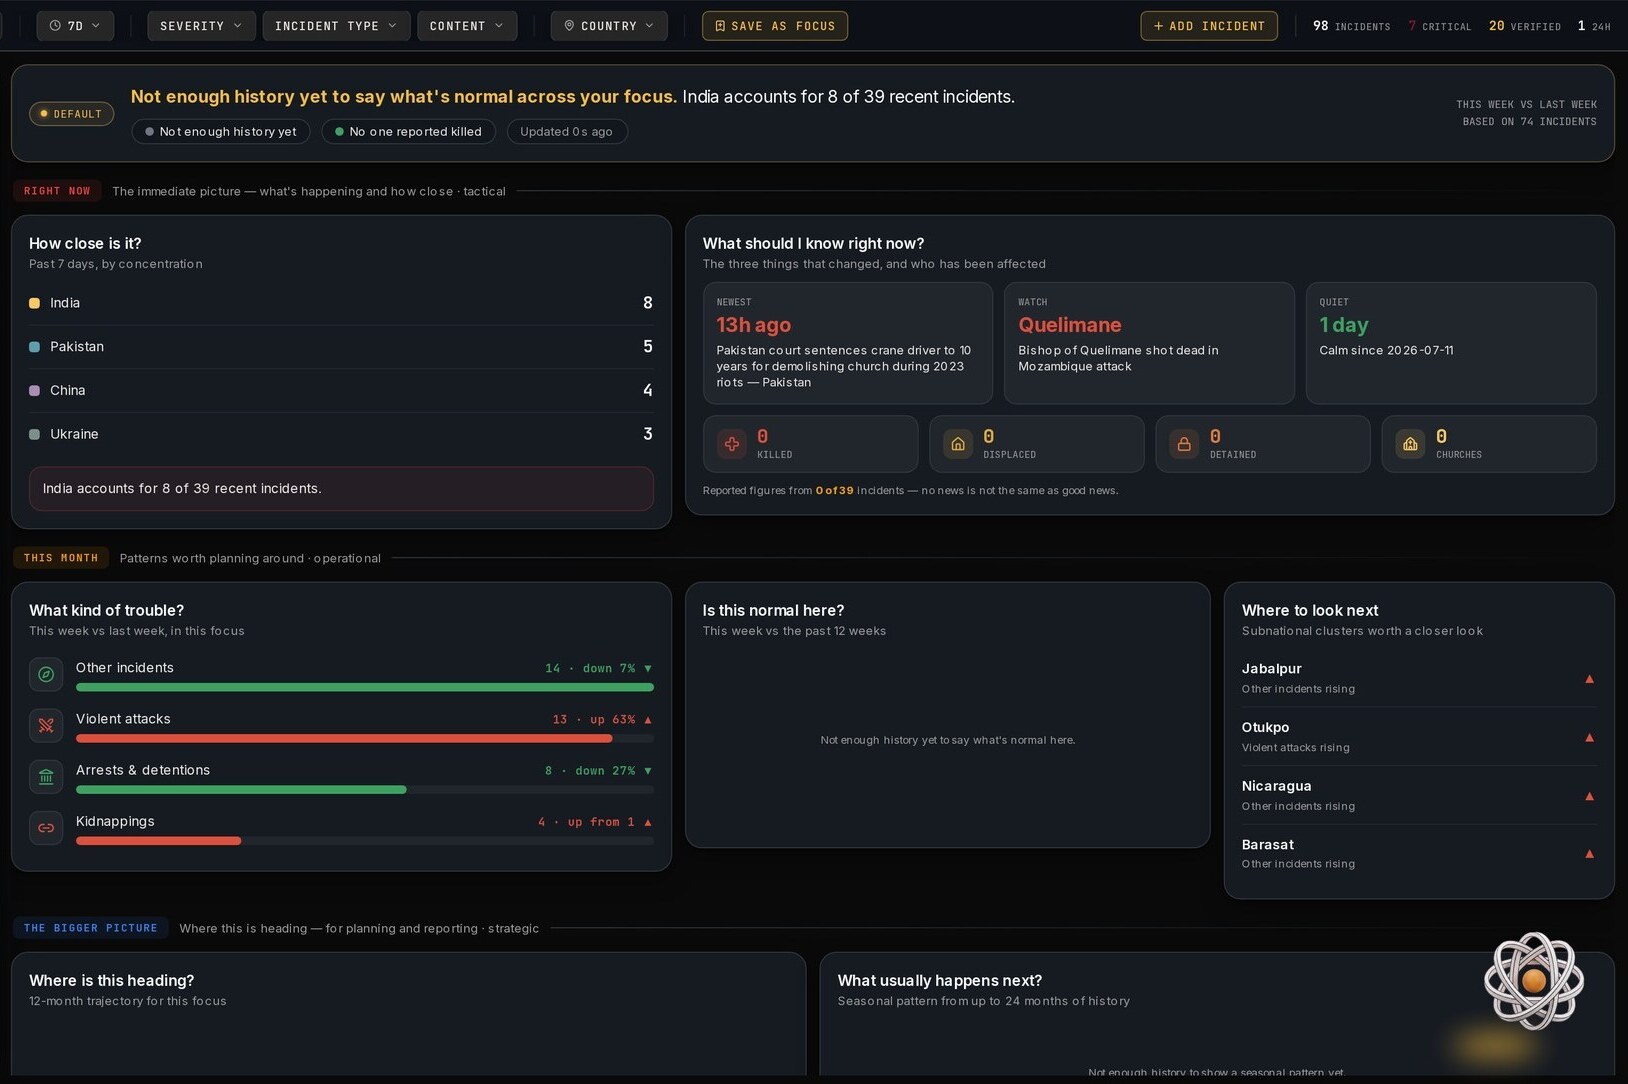Click the clock icon beside 7D
This screenshot has width=1628, height=1084.
click(55, 26)
